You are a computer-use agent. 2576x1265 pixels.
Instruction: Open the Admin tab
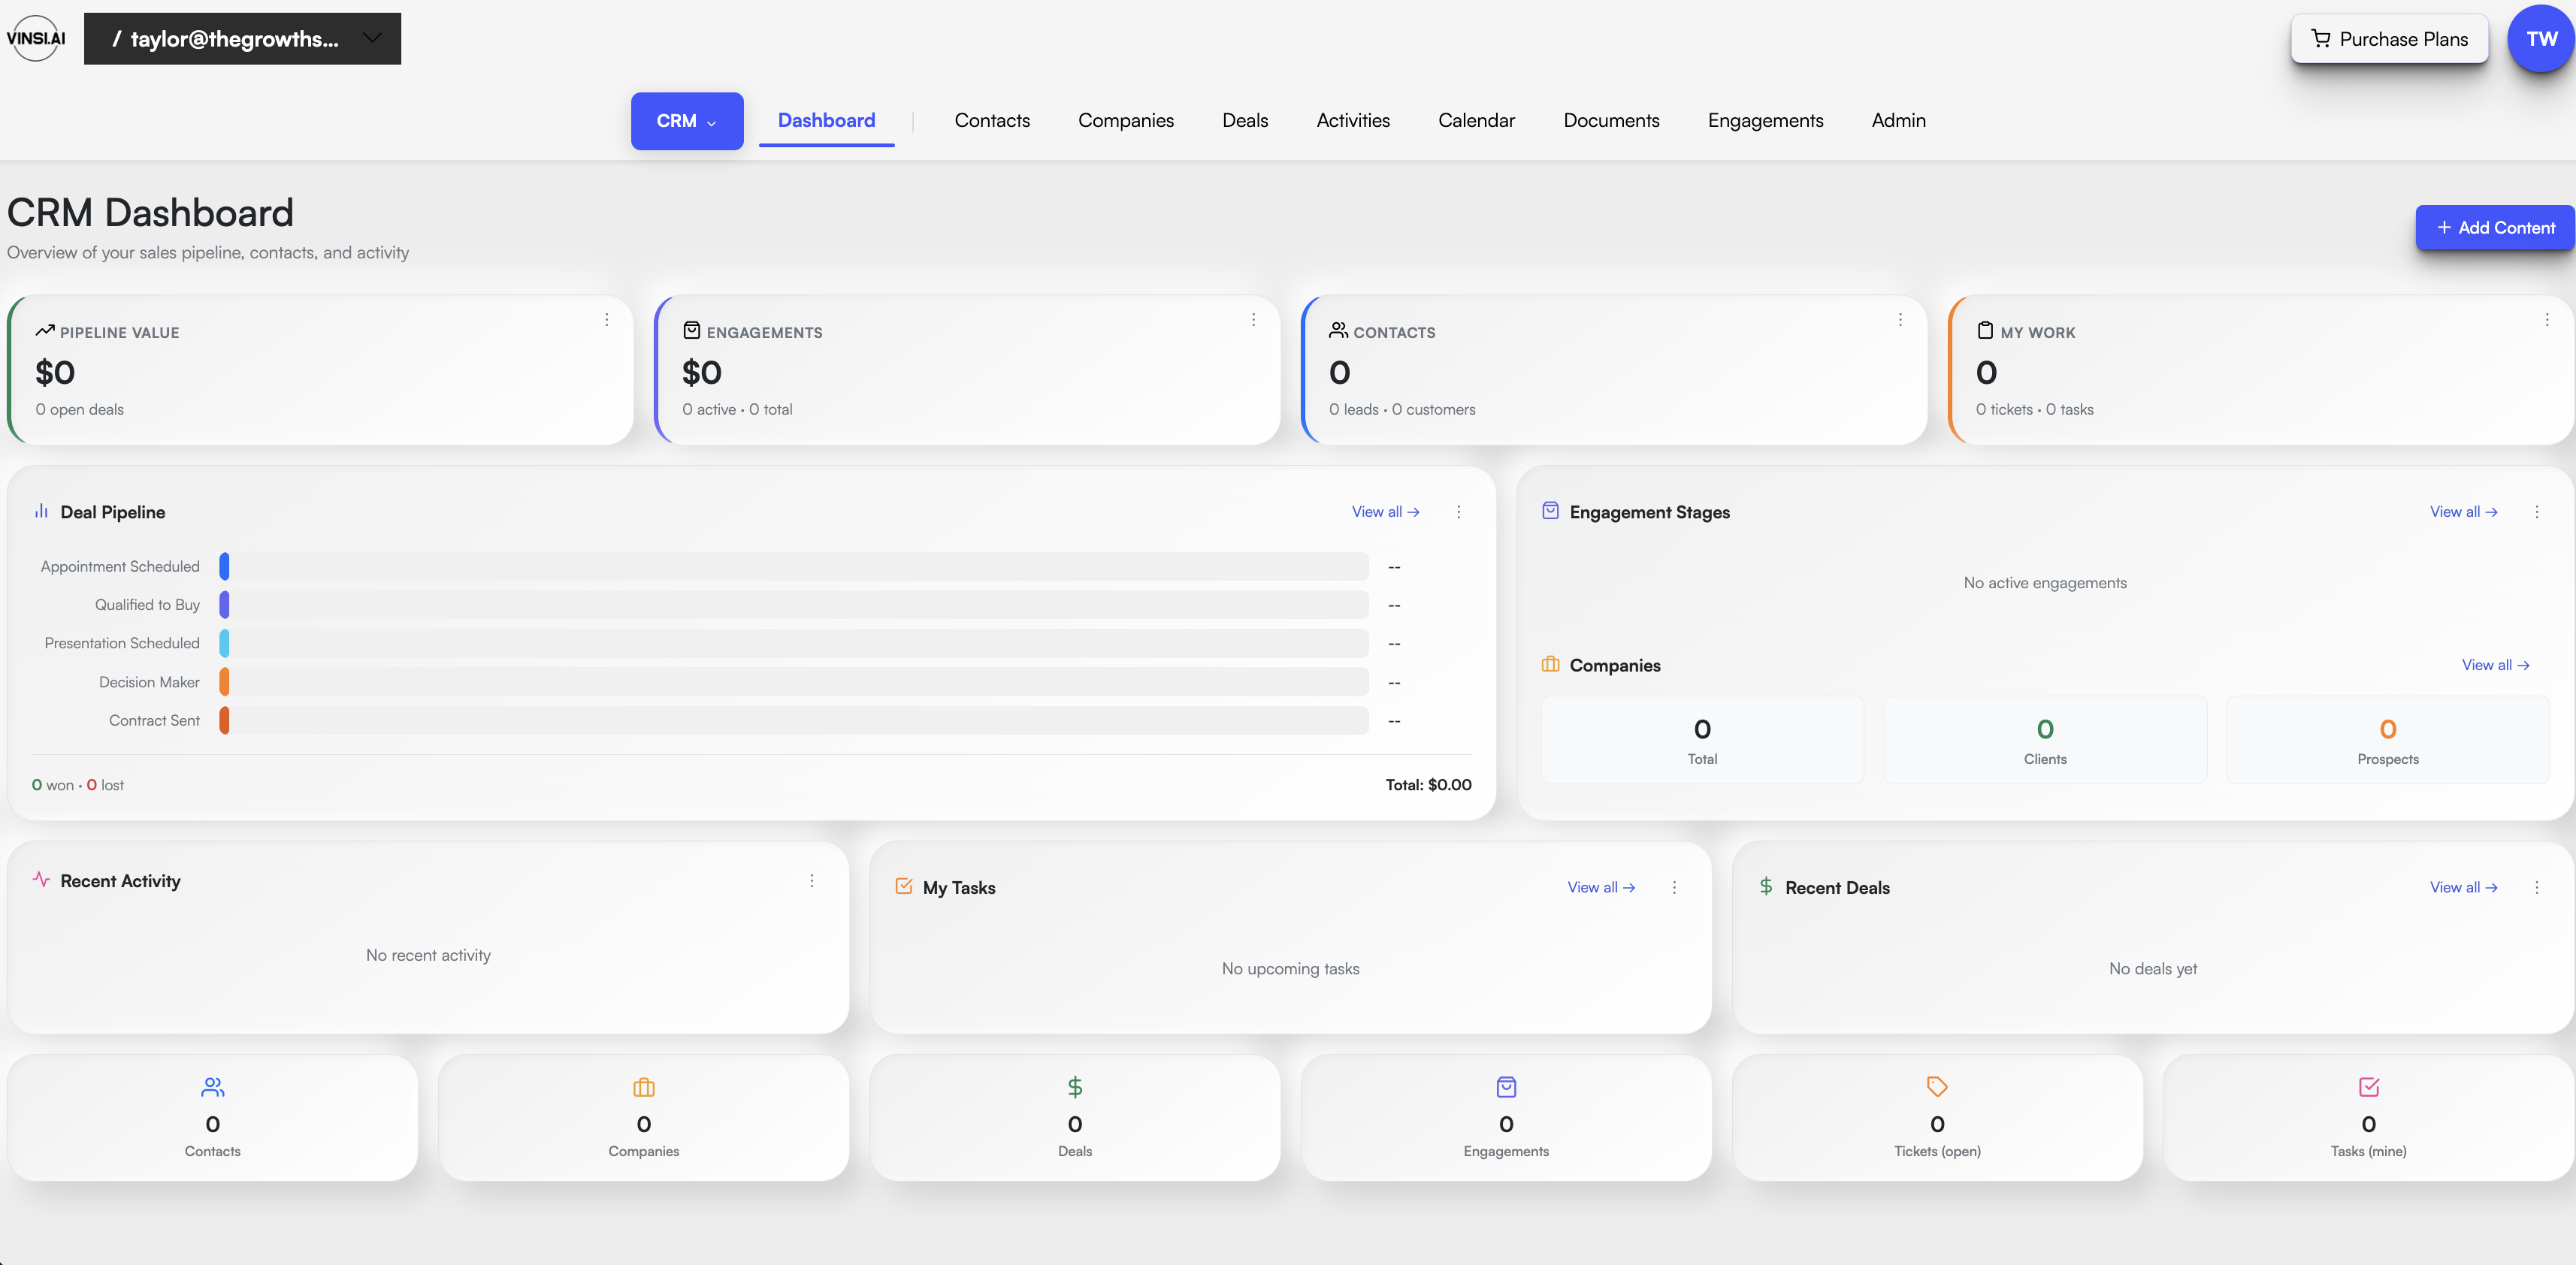[x=1898, y=120]
